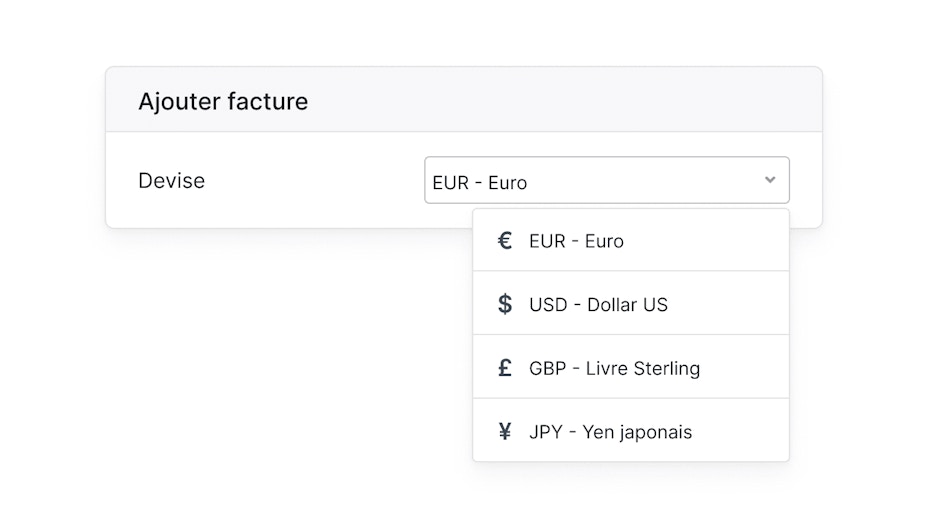
Task: Click the dollar sign icon
Action: click(505, 304)
